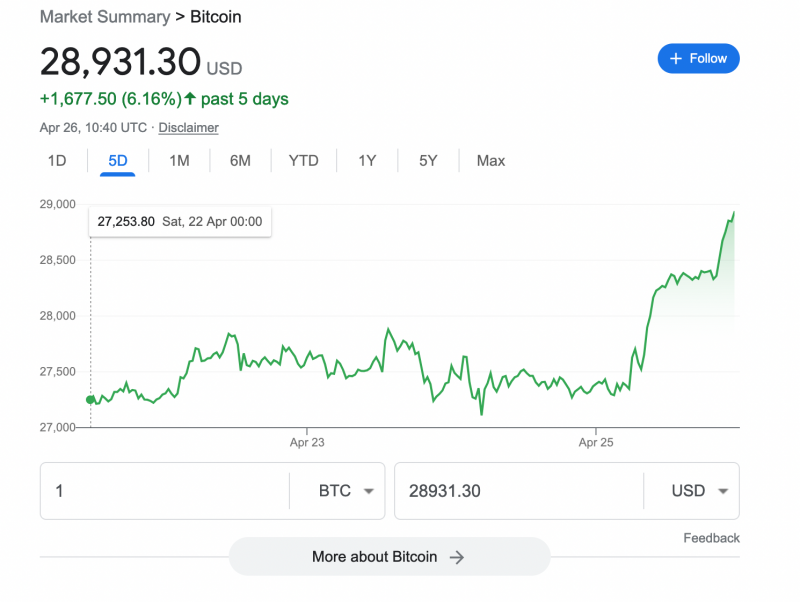Open the USD currency dropdown arrow
Viewport: 800px width, 602px height.
[722, 491]
